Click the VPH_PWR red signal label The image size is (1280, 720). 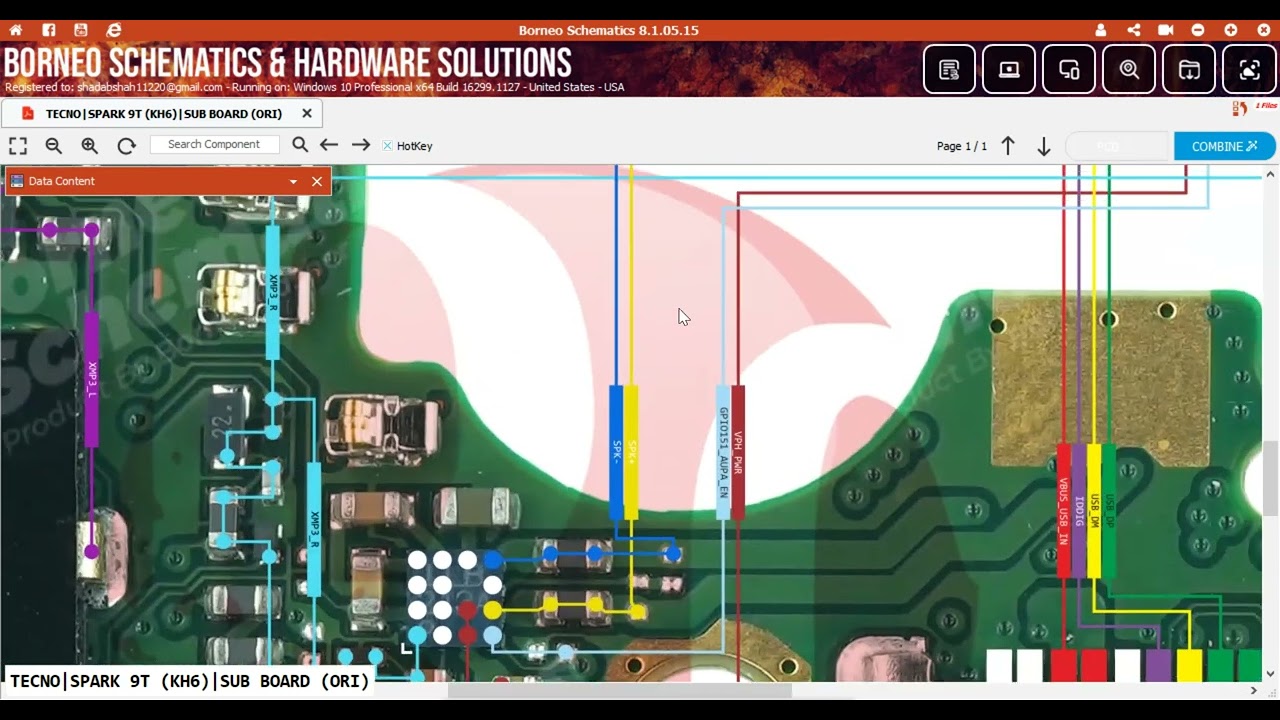coord(738,452)
